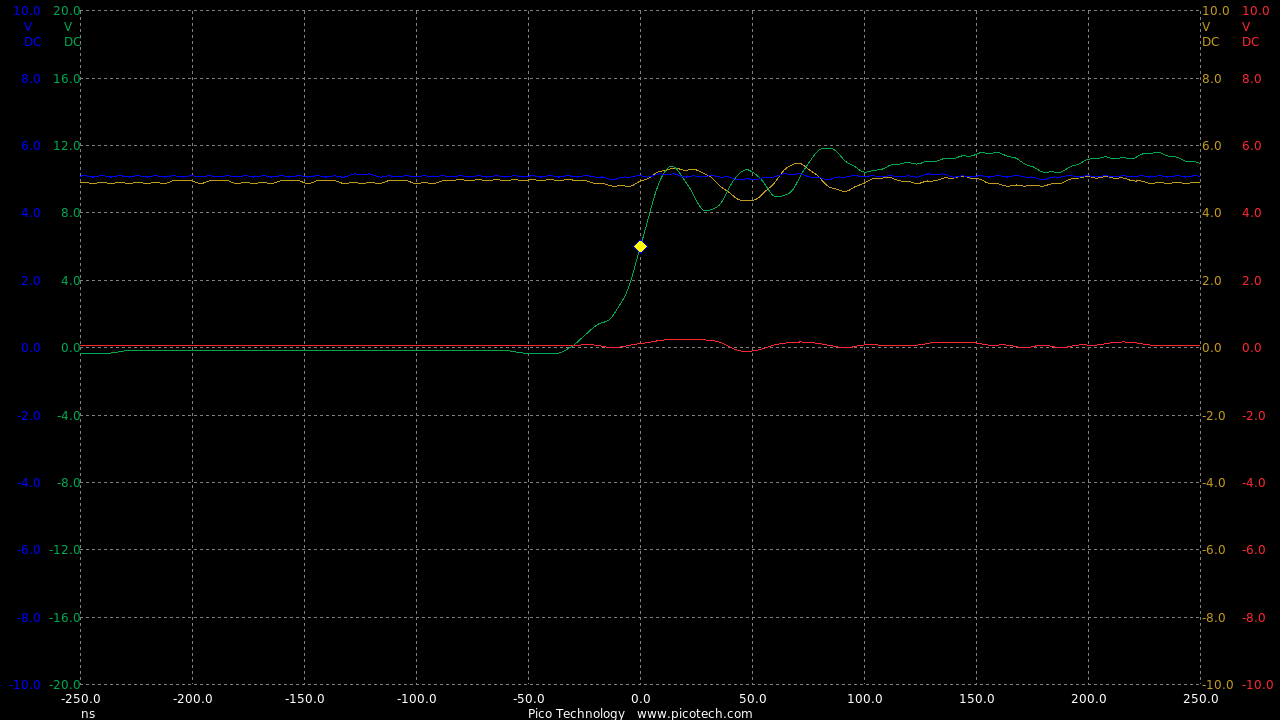Open the www.picotech.com link in footer

pos(694,713)
